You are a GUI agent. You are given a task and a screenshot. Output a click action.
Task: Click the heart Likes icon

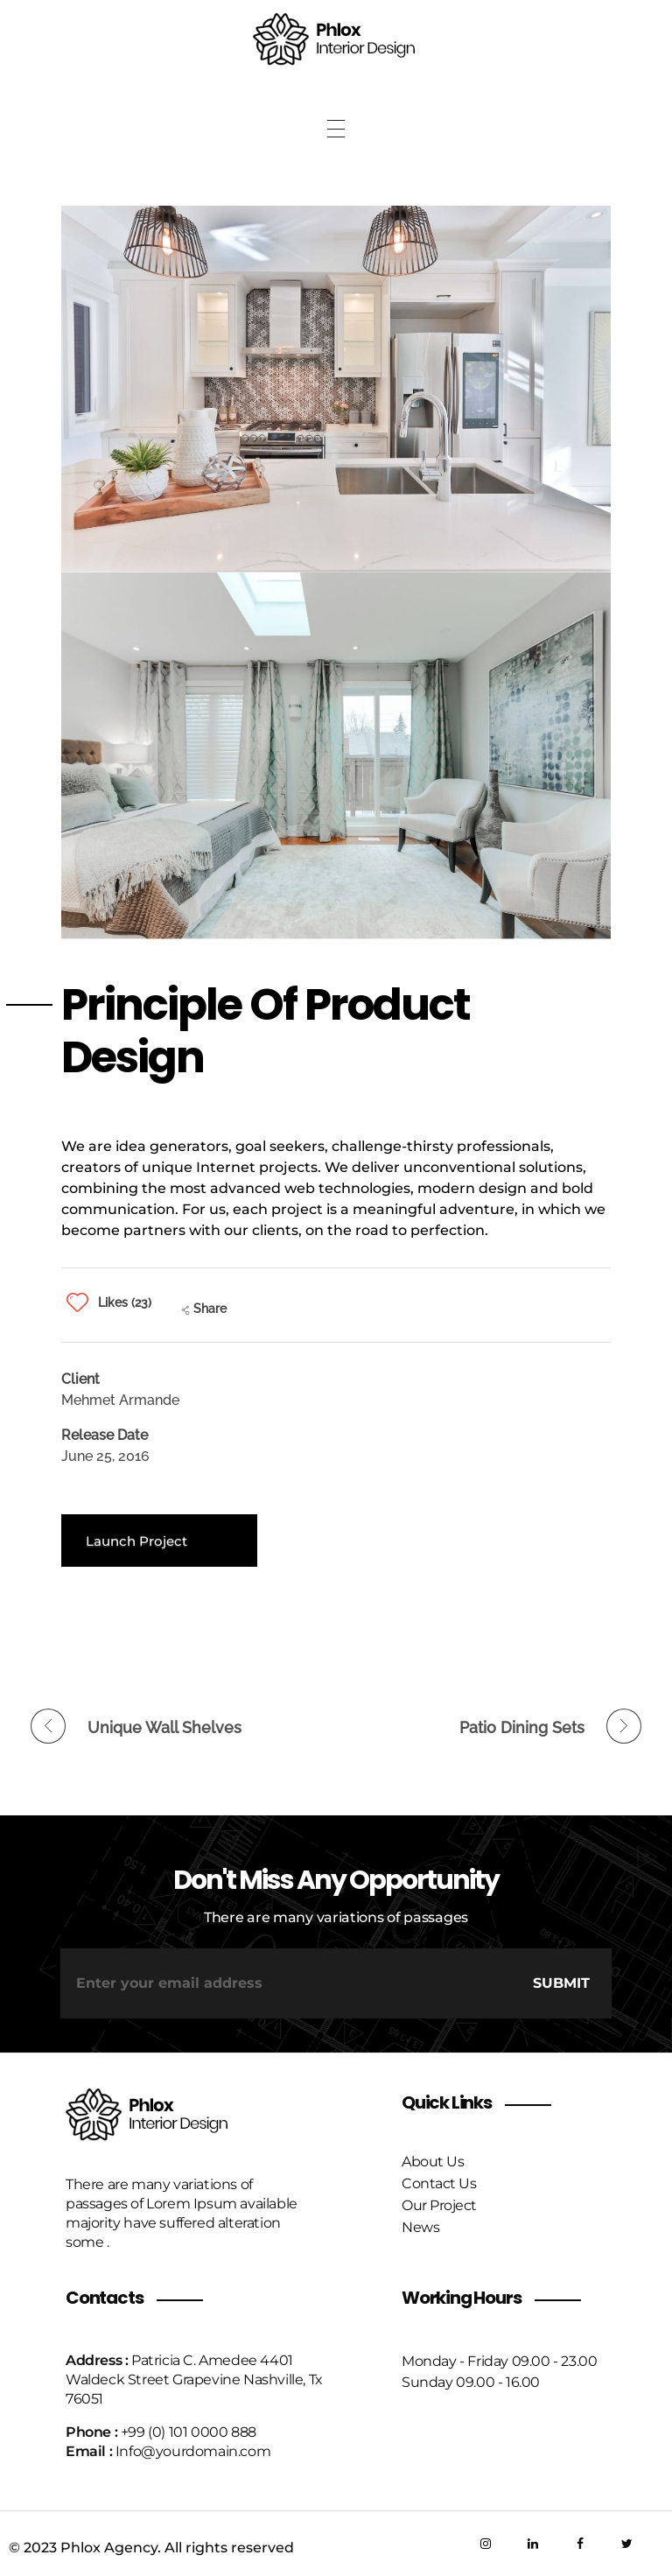click(x=77, y=1302)
